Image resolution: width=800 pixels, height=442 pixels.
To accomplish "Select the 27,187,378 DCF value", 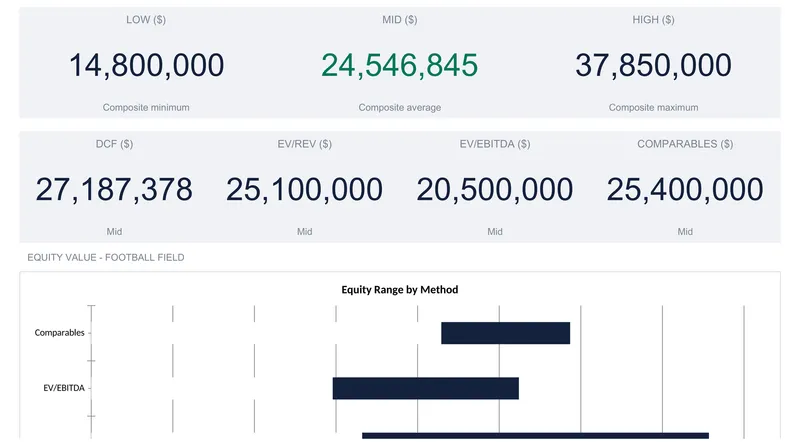I will 114,189.
